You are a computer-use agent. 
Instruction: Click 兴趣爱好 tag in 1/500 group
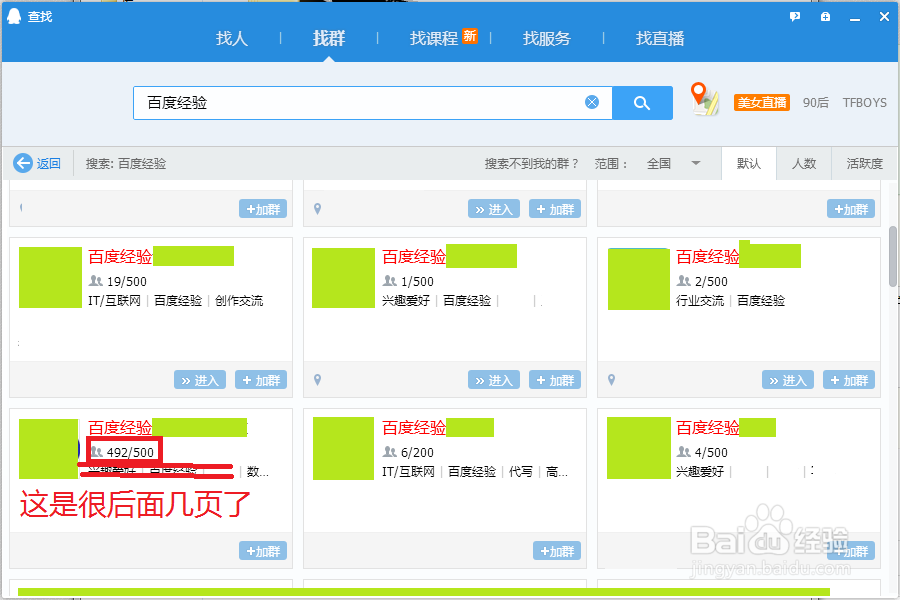point(406,301)
